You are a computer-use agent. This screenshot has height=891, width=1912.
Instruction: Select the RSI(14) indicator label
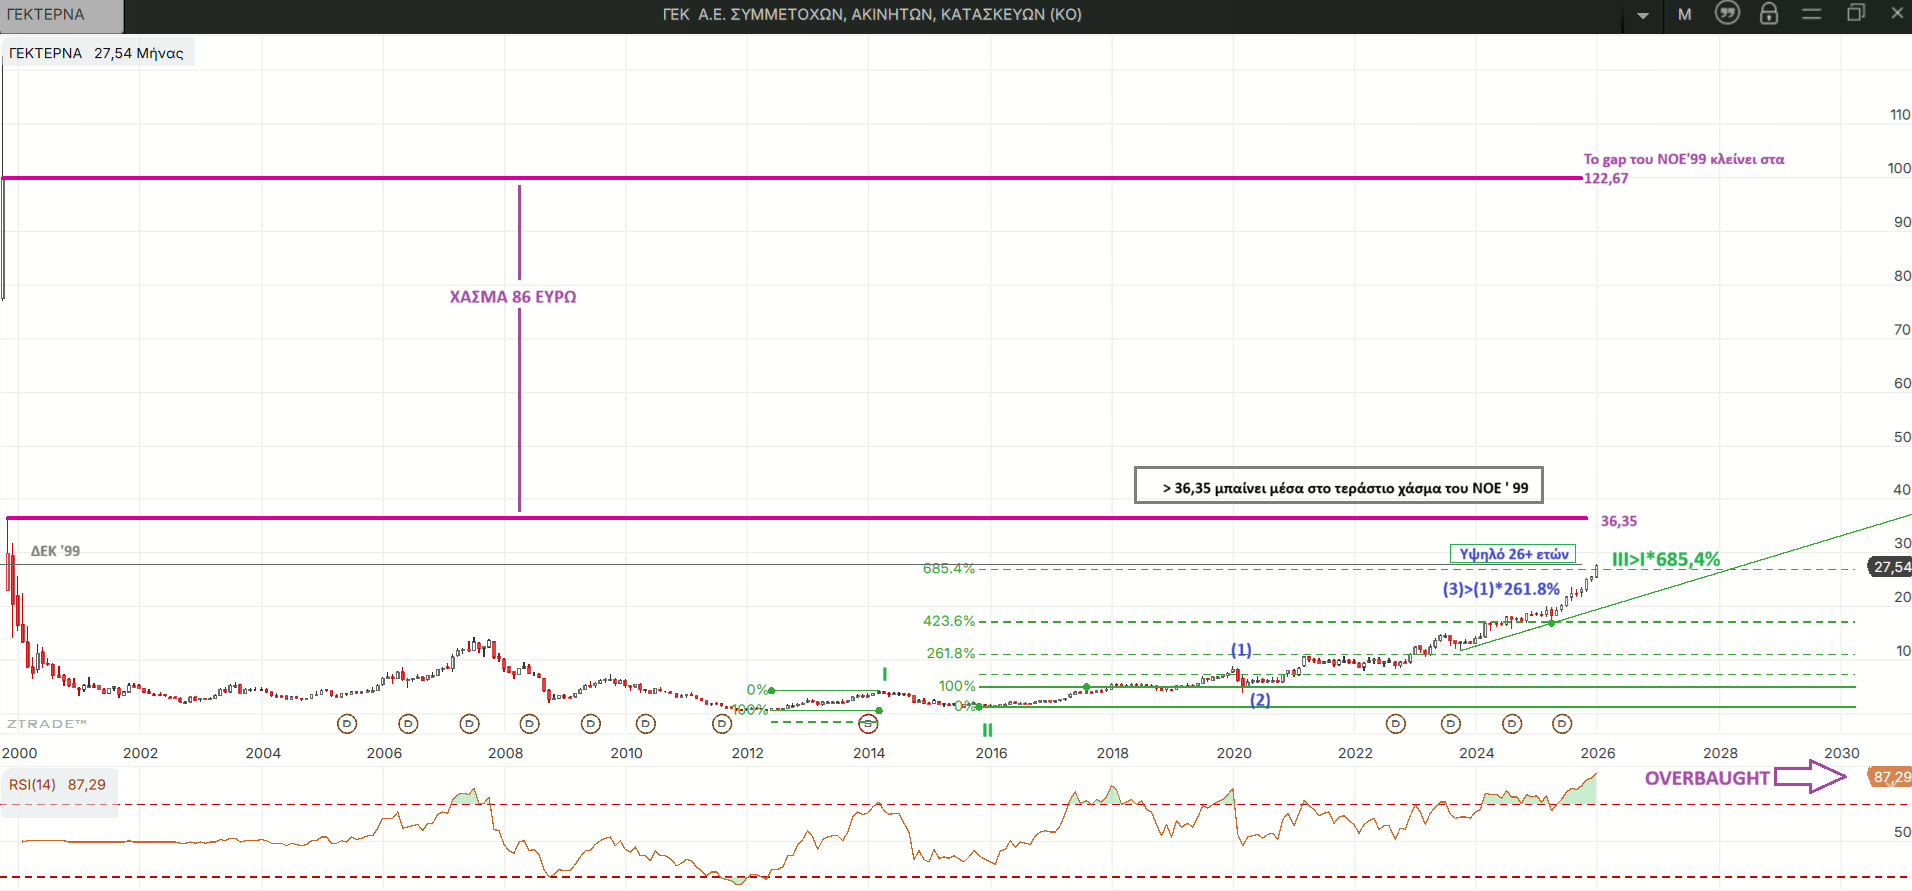click(57, 785)
